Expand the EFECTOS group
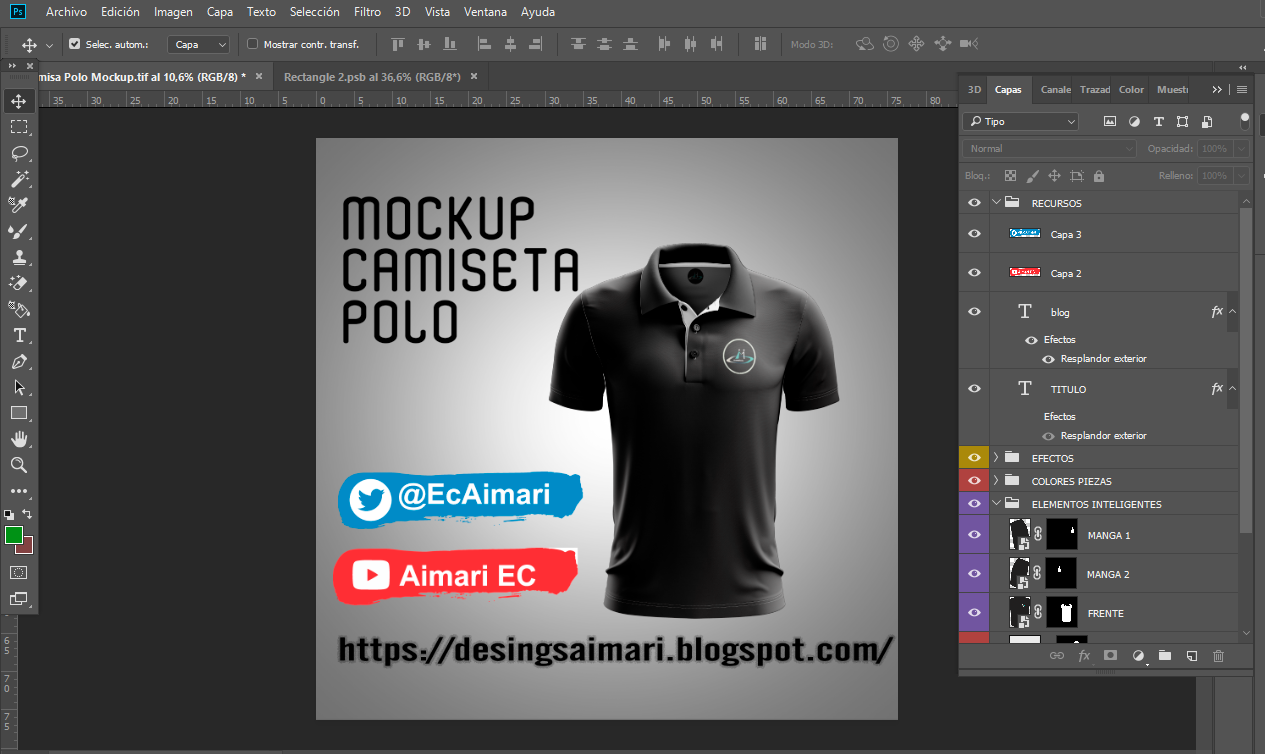Image resolution: width=1265 pixels, height=754 pixels. 995,457
